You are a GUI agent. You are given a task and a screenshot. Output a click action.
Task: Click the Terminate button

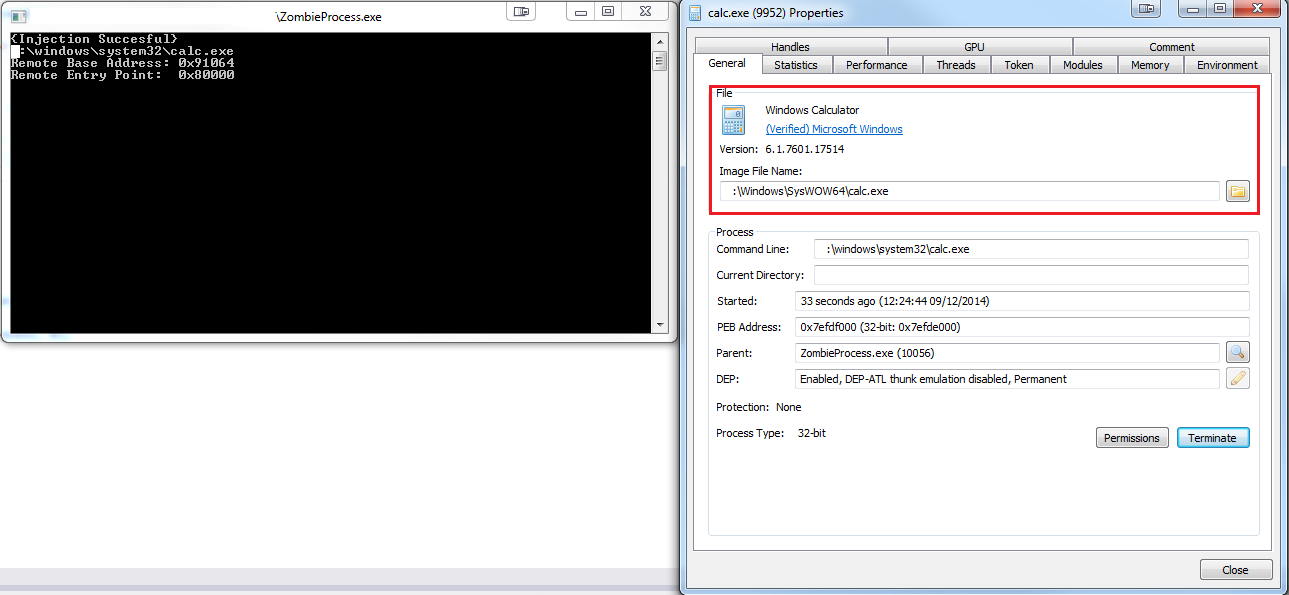tap(1213, 438)
